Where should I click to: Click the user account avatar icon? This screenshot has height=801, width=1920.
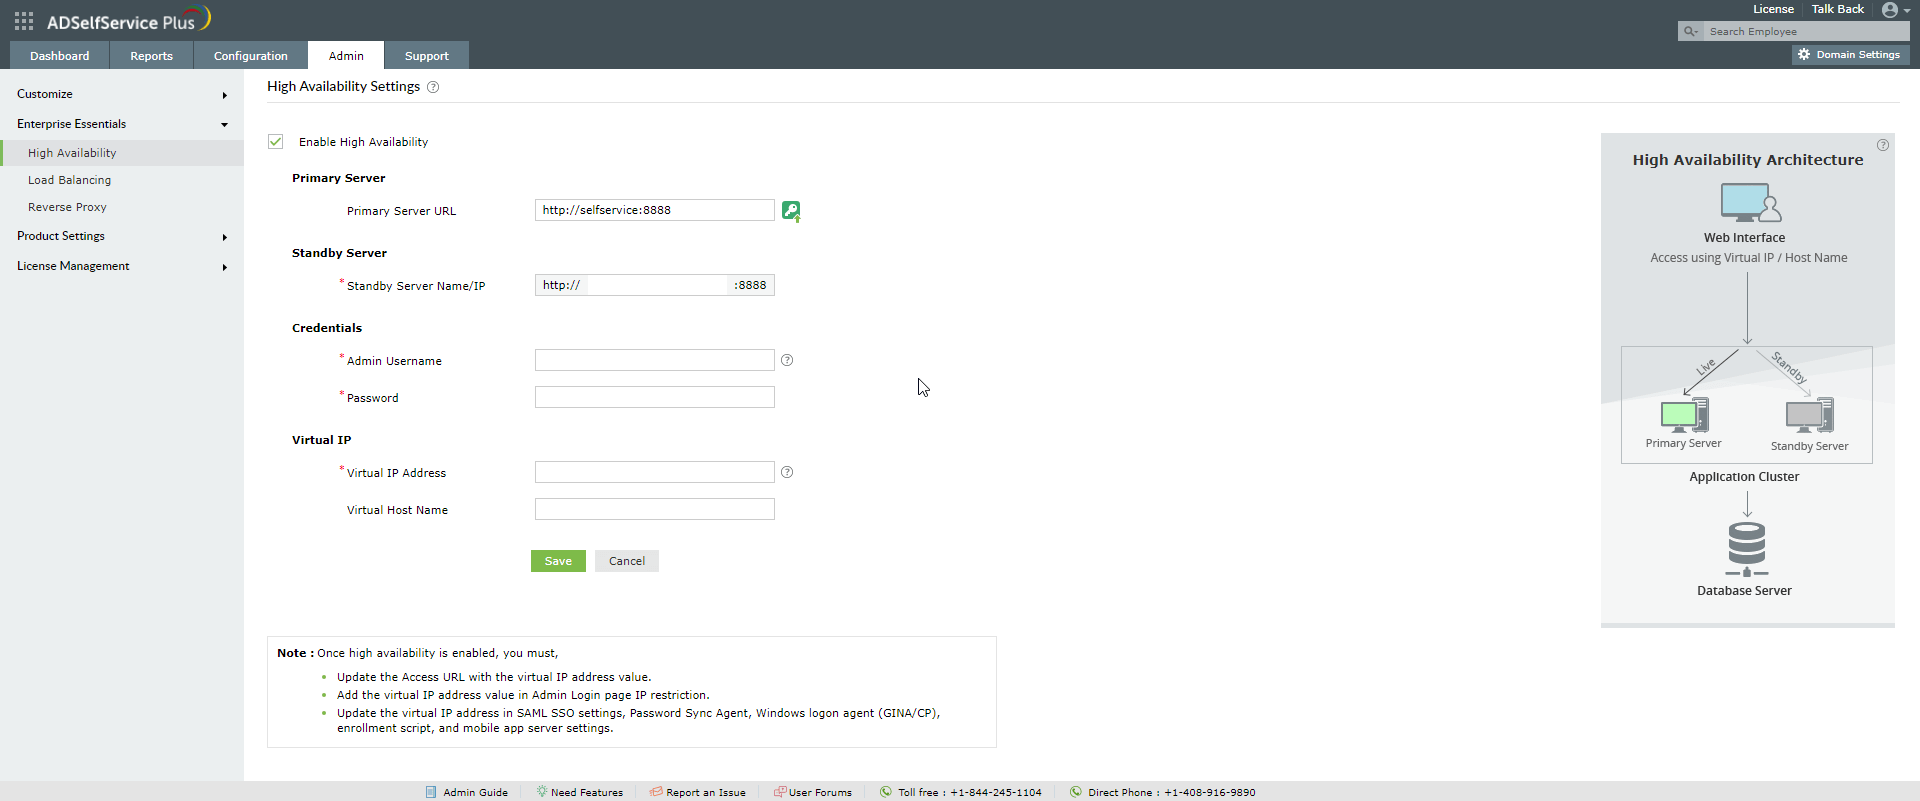pos(1889,10)
